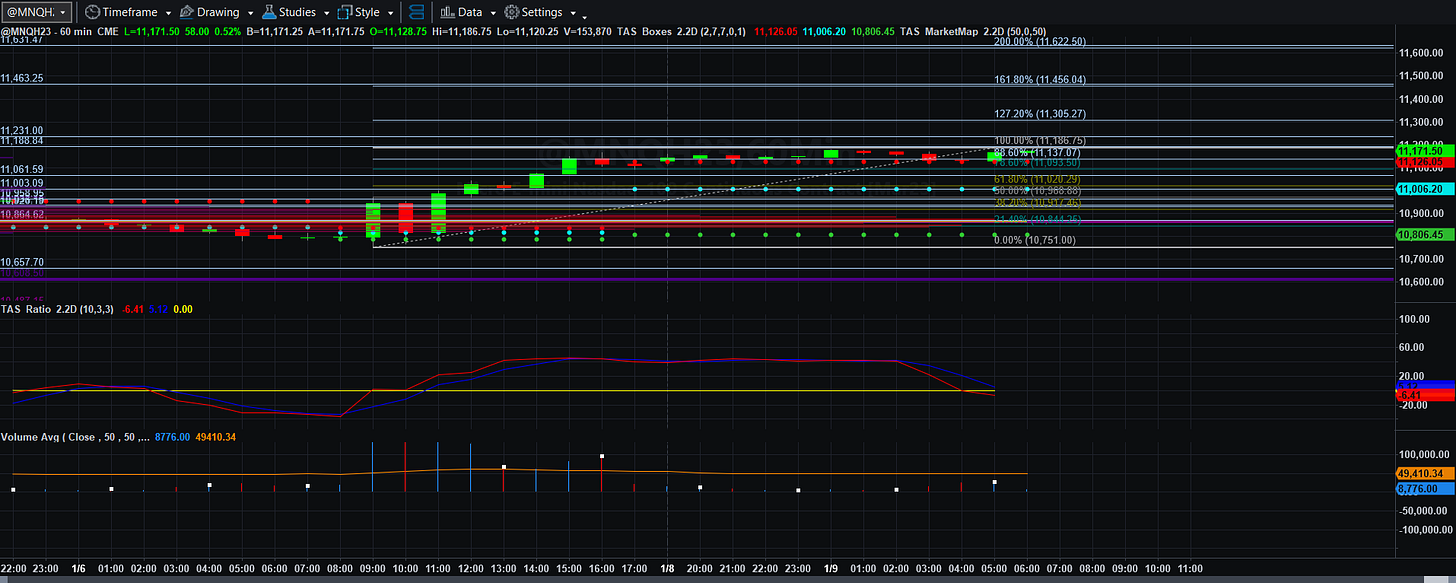Expand the Style dropdown arrow
The image size is (1456, 583).
(x=390, y=13)
